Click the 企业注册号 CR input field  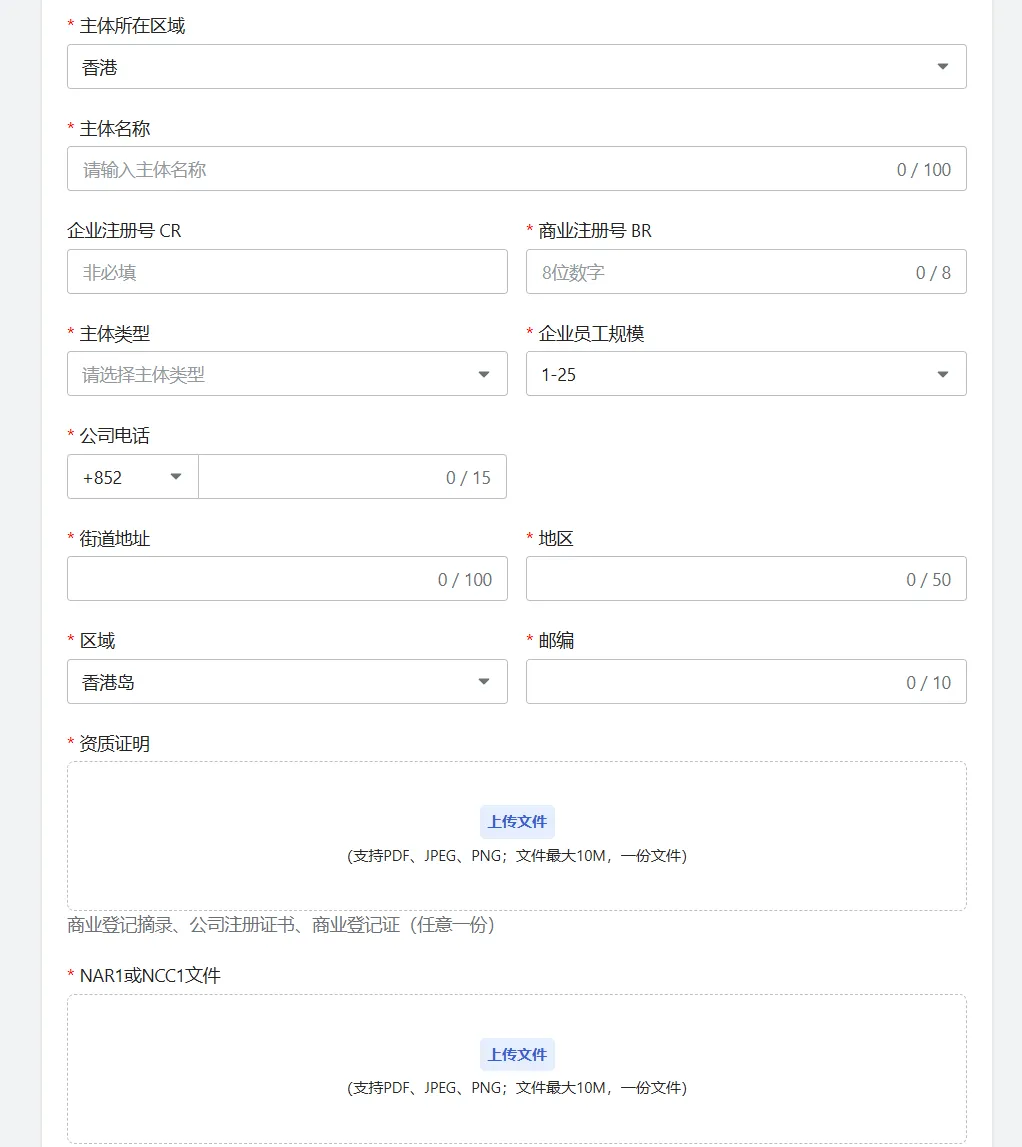[287, 272]
